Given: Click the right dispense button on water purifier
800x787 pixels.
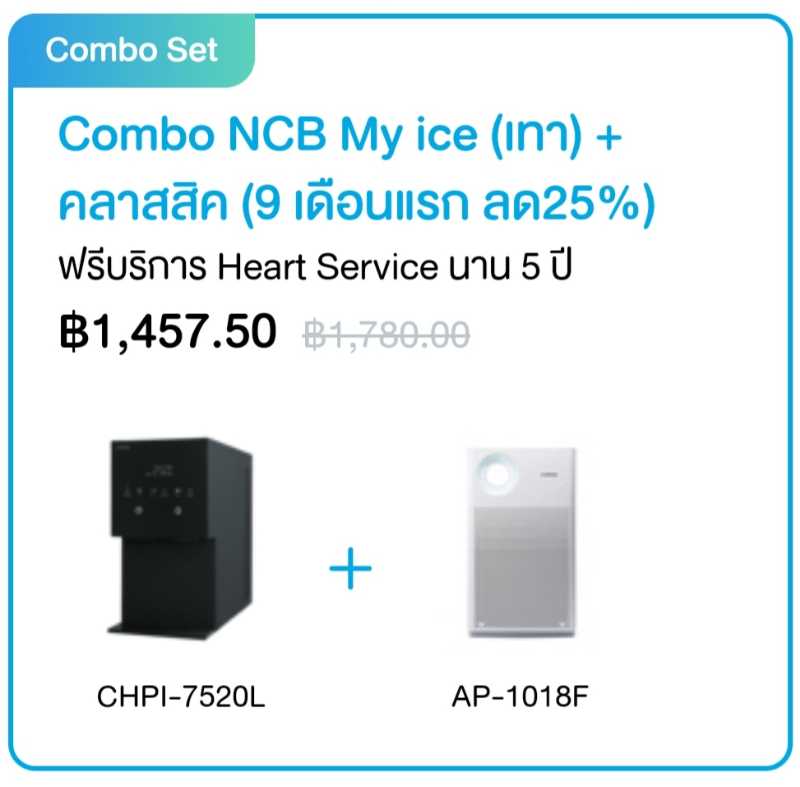Looking at the screenshot, I should click(x=178, y=510).
